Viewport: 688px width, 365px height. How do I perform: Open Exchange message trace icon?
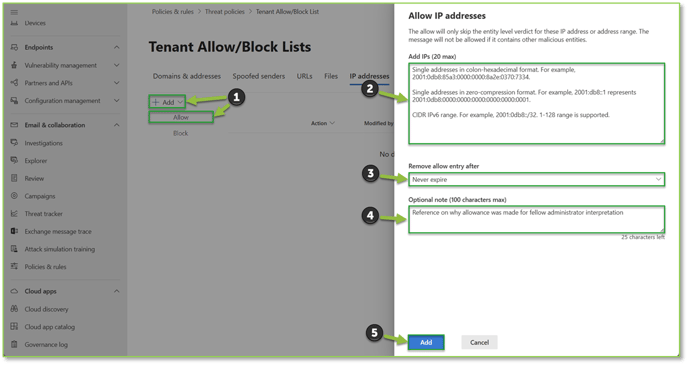coord(14,231)
